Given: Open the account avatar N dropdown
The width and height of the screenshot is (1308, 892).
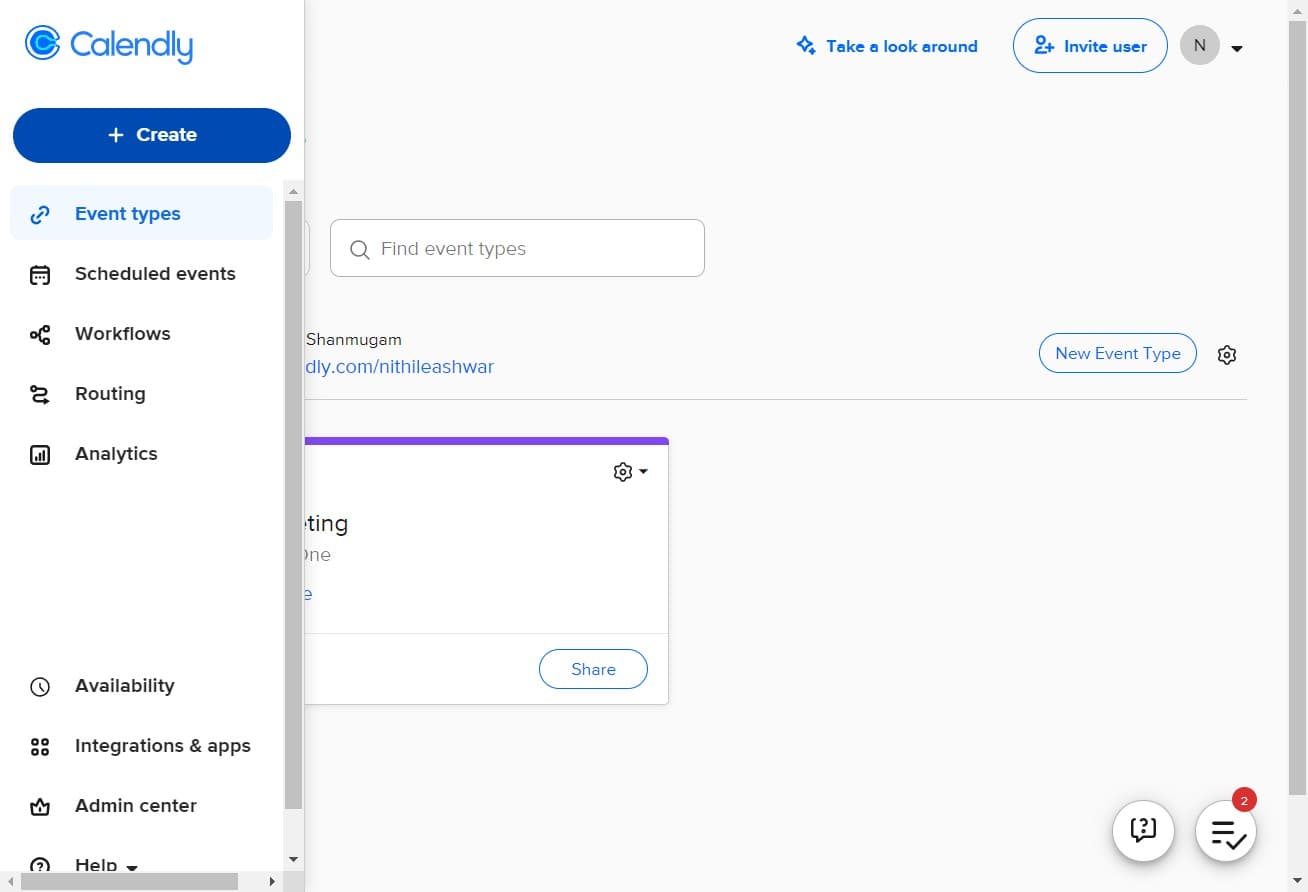Looking at the screenshot, I should (x=1210, y=46).
